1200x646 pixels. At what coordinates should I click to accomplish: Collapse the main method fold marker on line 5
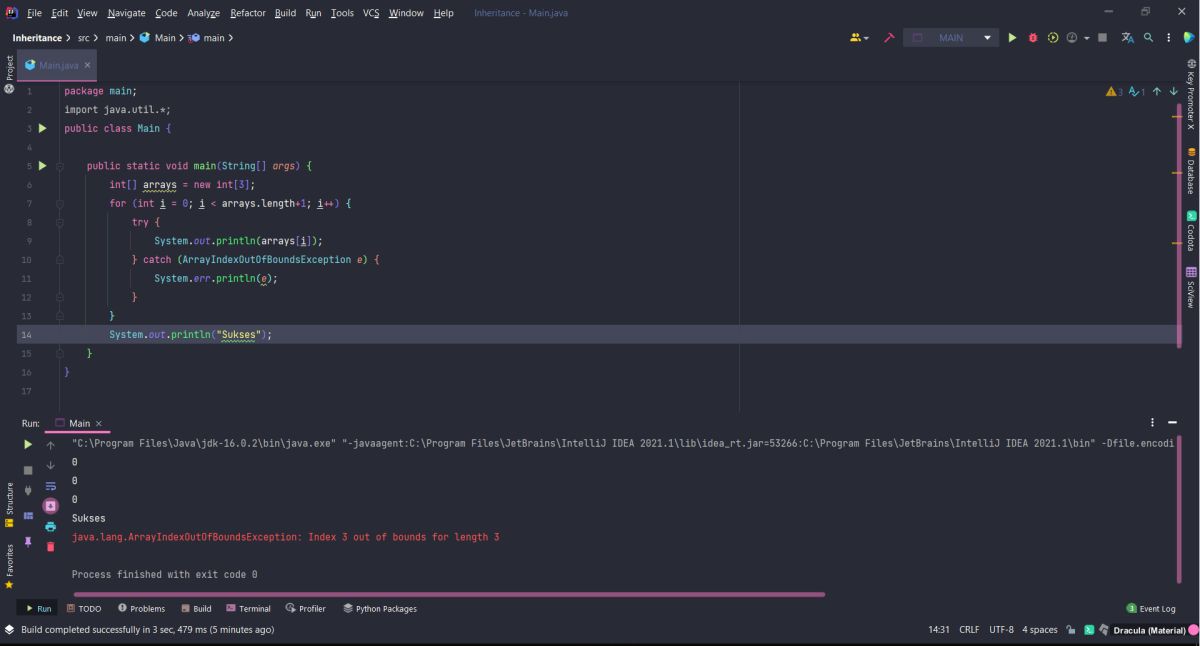[59, 166]
